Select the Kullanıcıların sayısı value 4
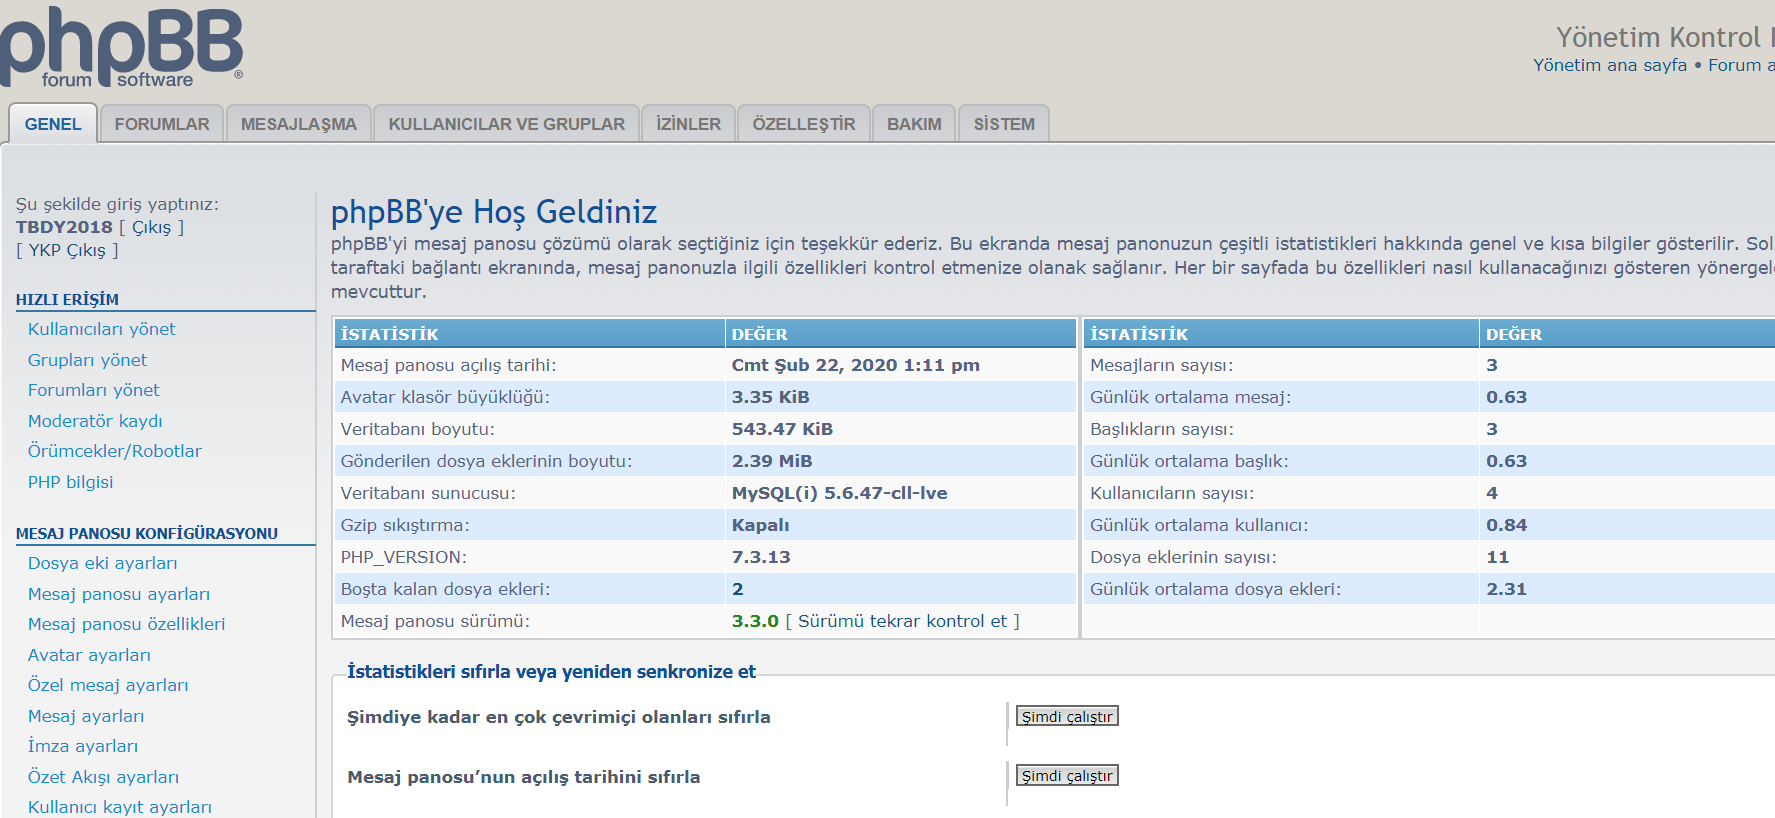This screenshot has width=1775, height=818. 1492,493
